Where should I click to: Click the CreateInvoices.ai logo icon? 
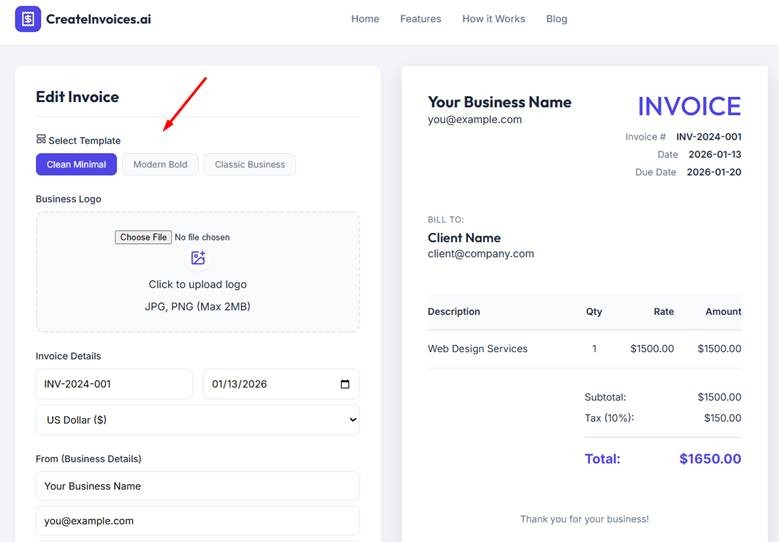click(x=28, y=19)
